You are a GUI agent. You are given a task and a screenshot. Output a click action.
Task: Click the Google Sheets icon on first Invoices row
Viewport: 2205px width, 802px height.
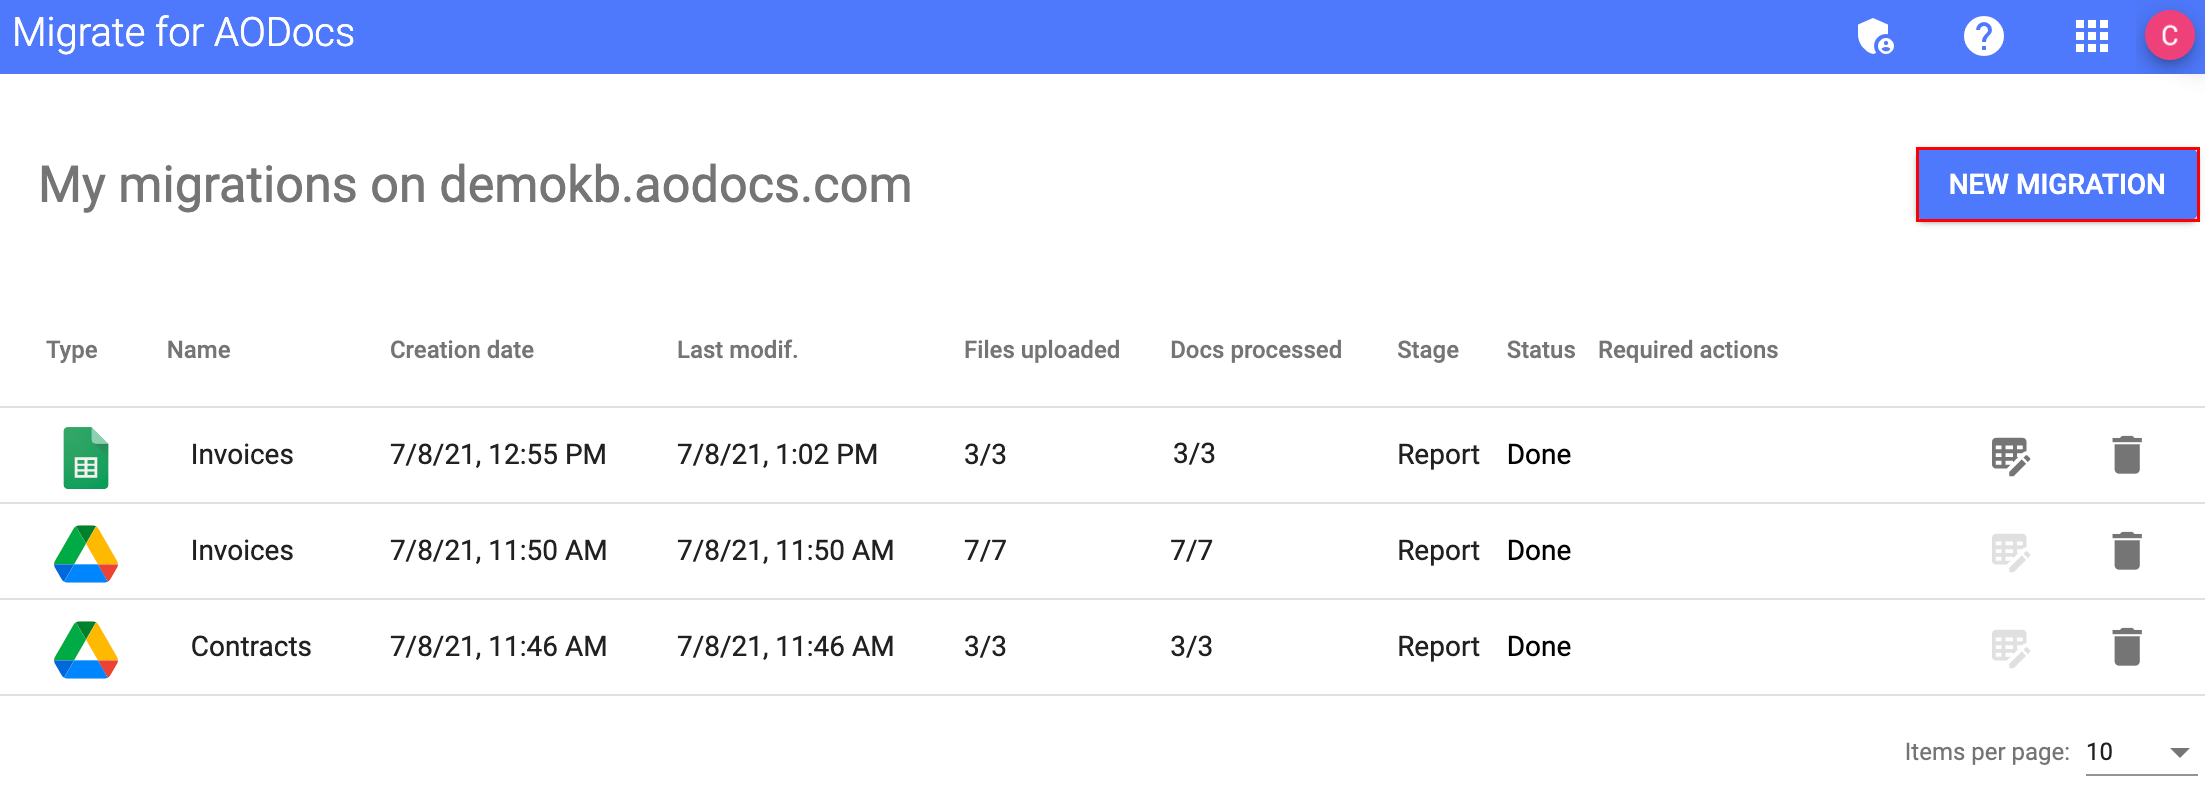(86, 454)
